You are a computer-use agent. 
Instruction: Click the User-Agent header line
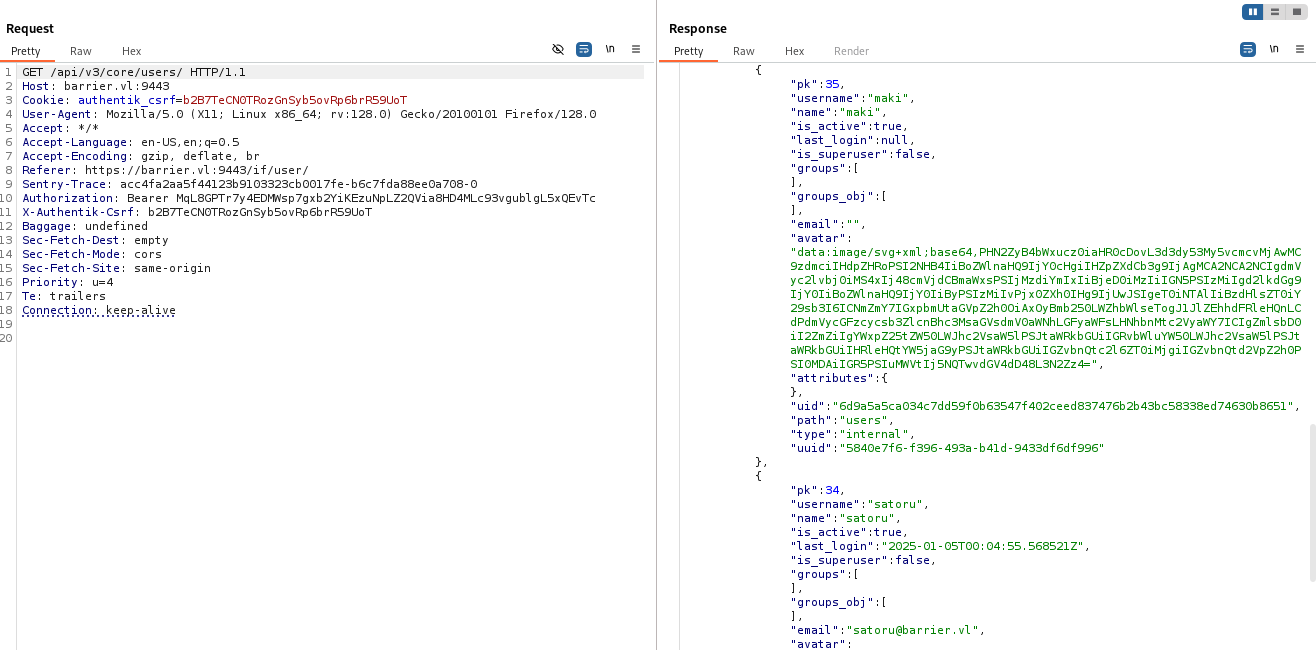click(x=309, y=114)
